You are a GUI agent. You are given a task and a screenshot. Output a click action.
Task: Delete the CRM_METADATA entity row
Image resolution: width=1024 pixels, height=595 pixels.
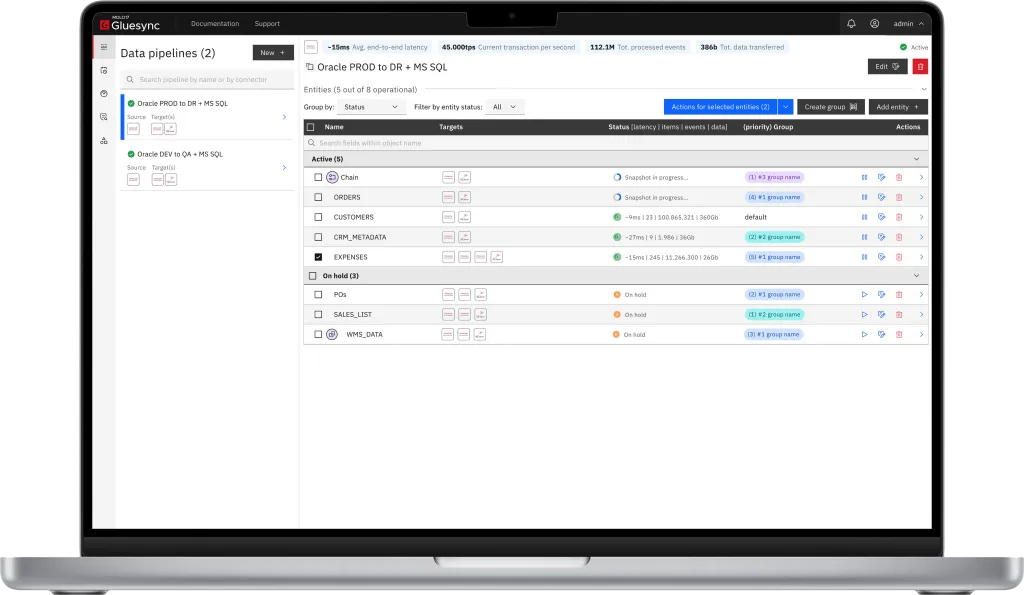898,237
